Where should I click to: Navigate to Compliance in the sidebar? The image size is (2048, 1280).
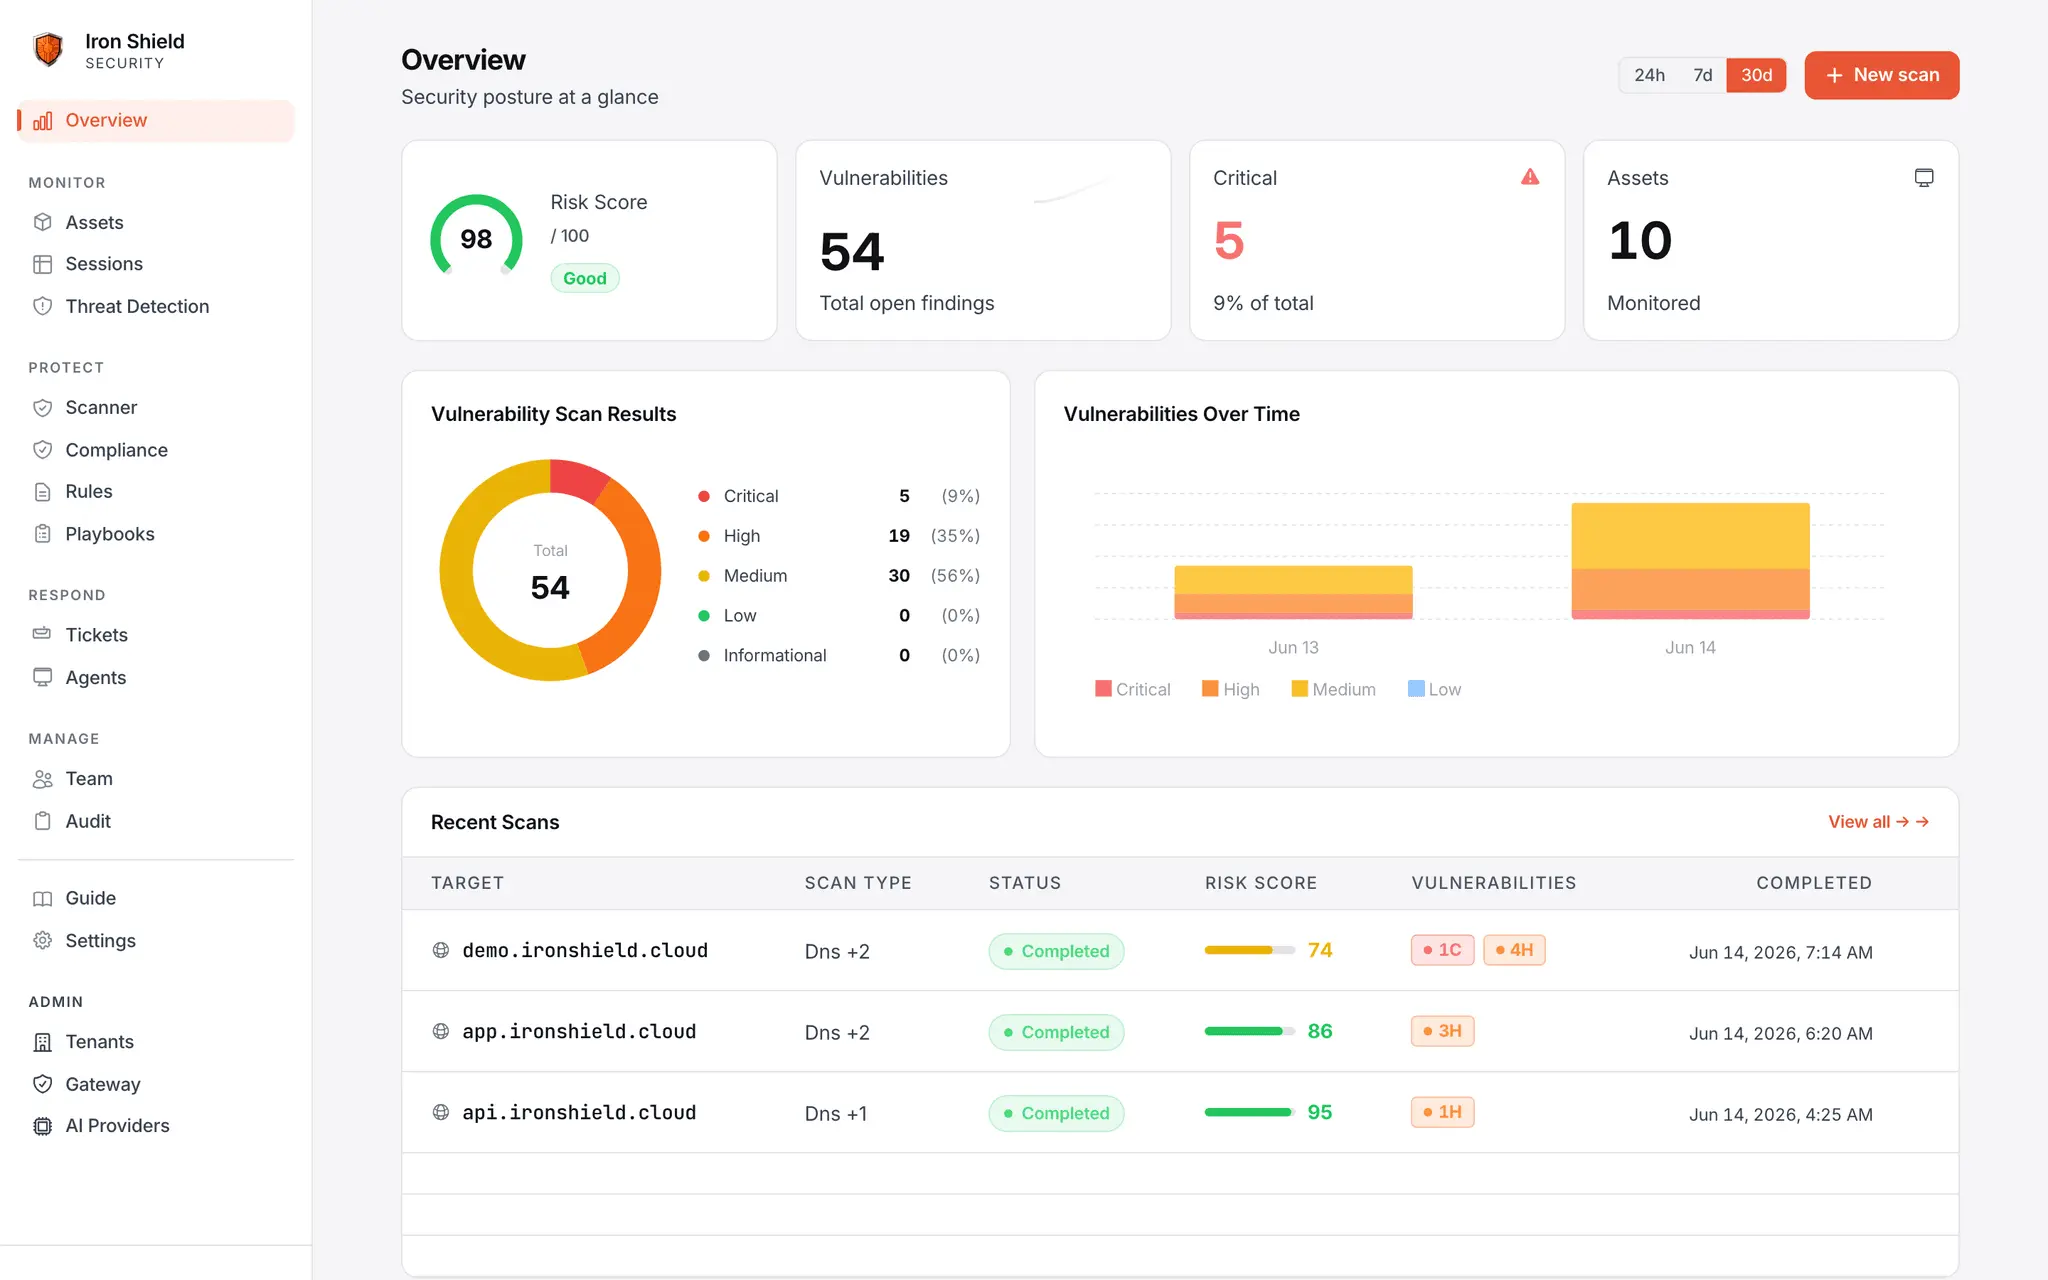156,450
